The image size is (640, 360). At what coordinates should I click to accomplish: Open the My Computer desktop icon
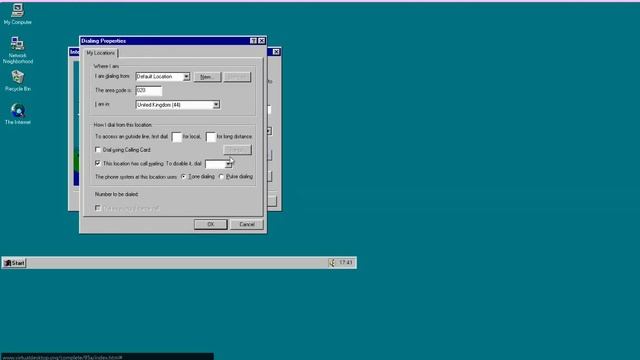tap(18, 14)
